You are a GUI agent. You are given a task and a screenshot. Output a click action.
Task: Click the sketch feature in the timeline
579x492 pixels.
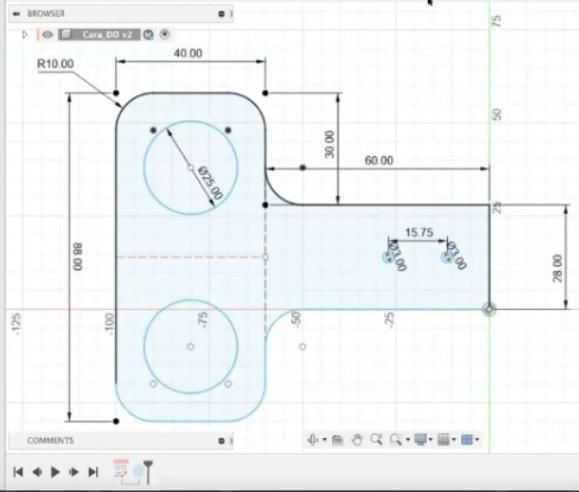coord(121,469)
